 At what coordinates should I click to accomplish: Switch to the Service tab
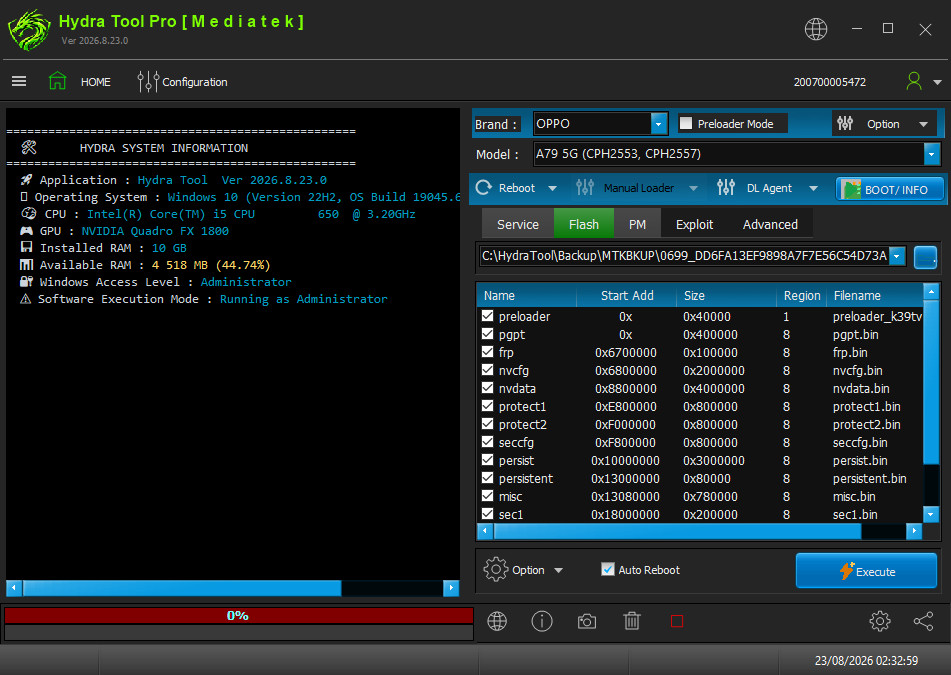pyautogui.click(x=517, y=224)
